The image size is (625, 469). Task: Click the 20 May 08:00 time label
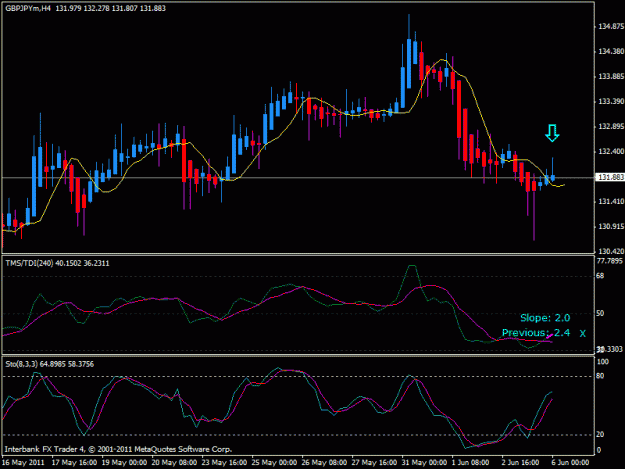(x=174, y=463)
